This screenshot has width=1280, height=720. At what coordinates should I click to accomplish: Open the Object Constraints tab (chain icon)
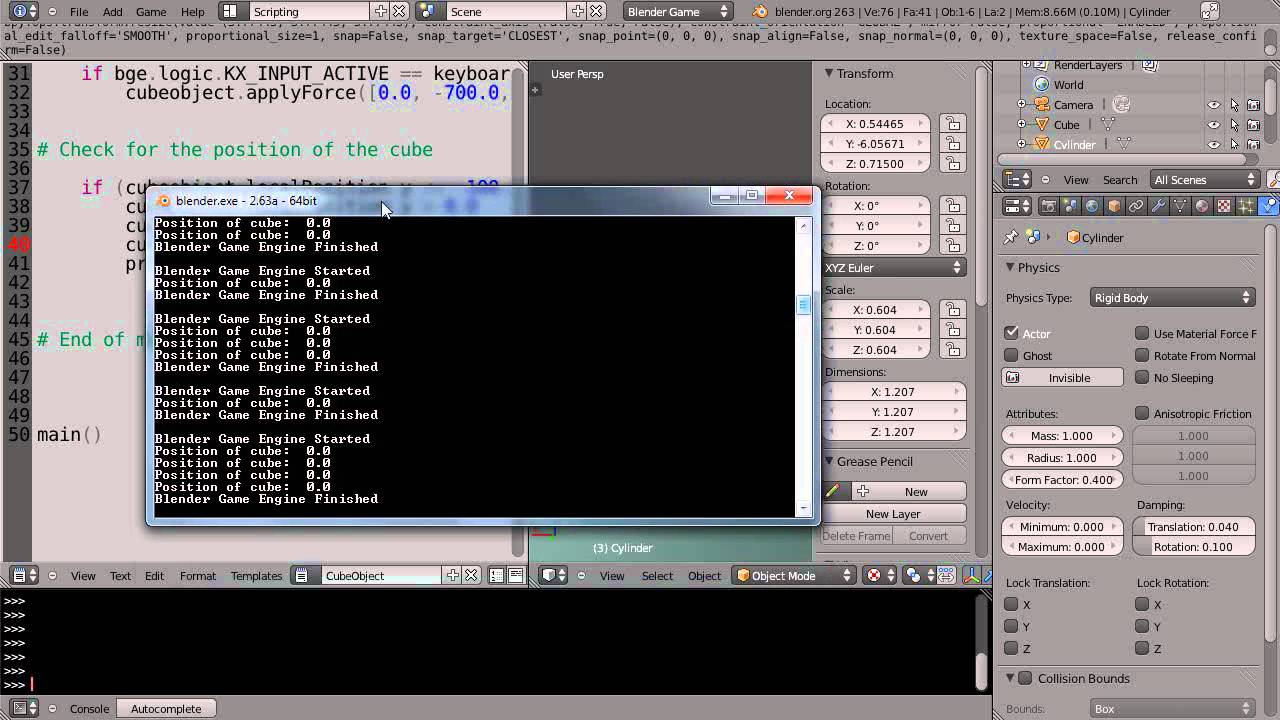[1136, 206]
